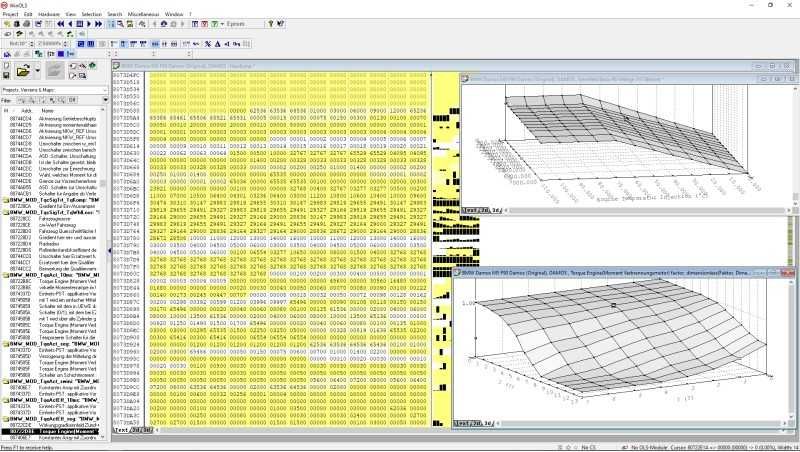Open the dropdown arrow at Filter row's right end

click(105, 100)
